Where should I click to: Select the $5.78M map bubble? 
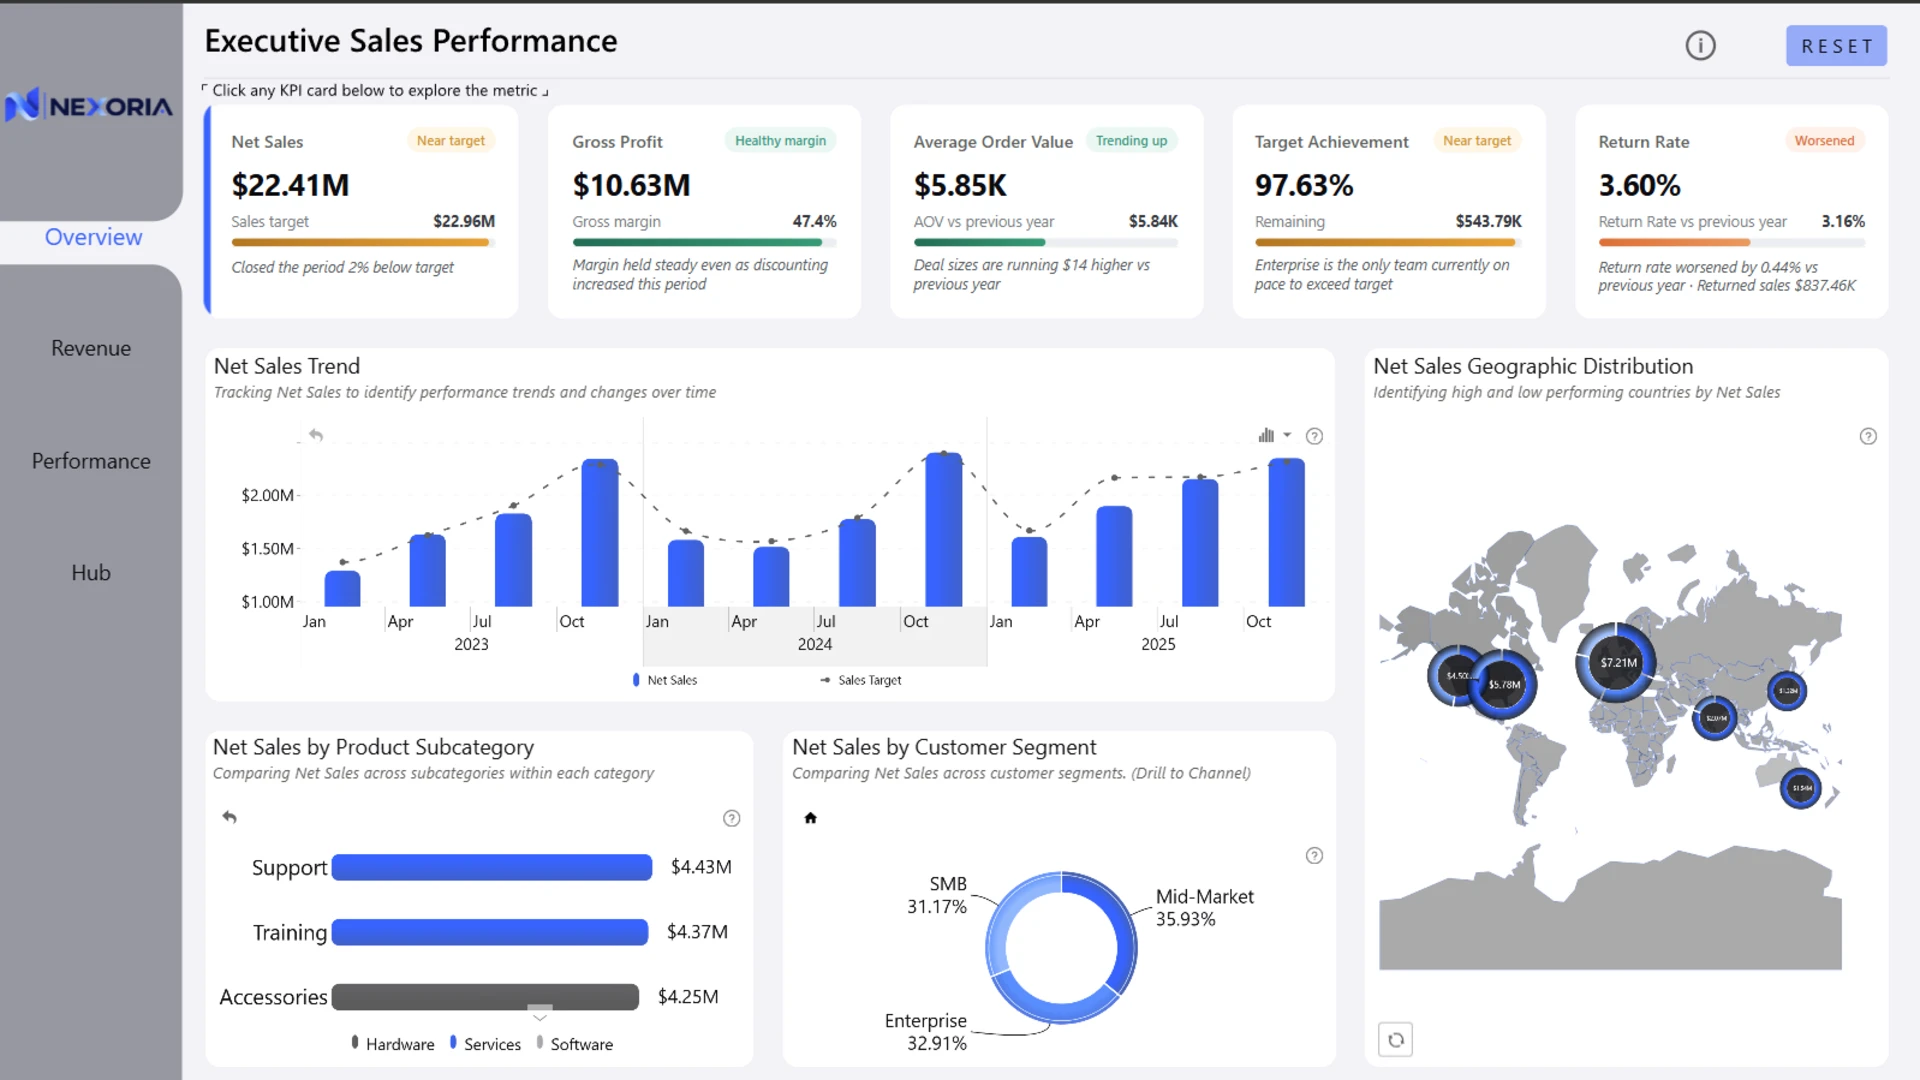(1502, 685)
